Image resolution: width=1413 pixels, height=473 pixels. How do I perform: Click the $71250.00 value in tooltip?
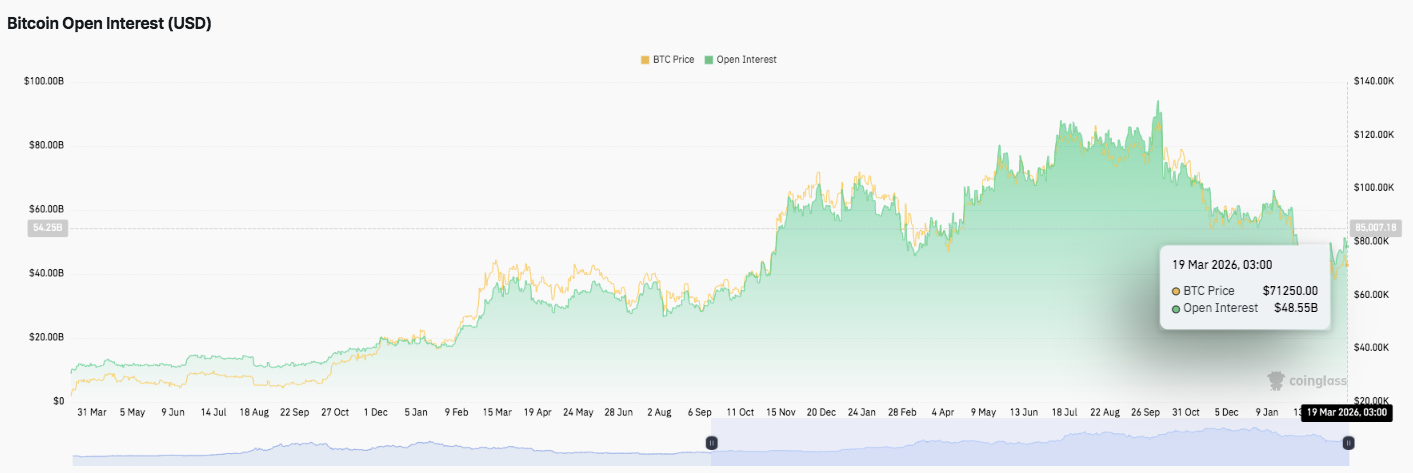[x=1290, y=291]
